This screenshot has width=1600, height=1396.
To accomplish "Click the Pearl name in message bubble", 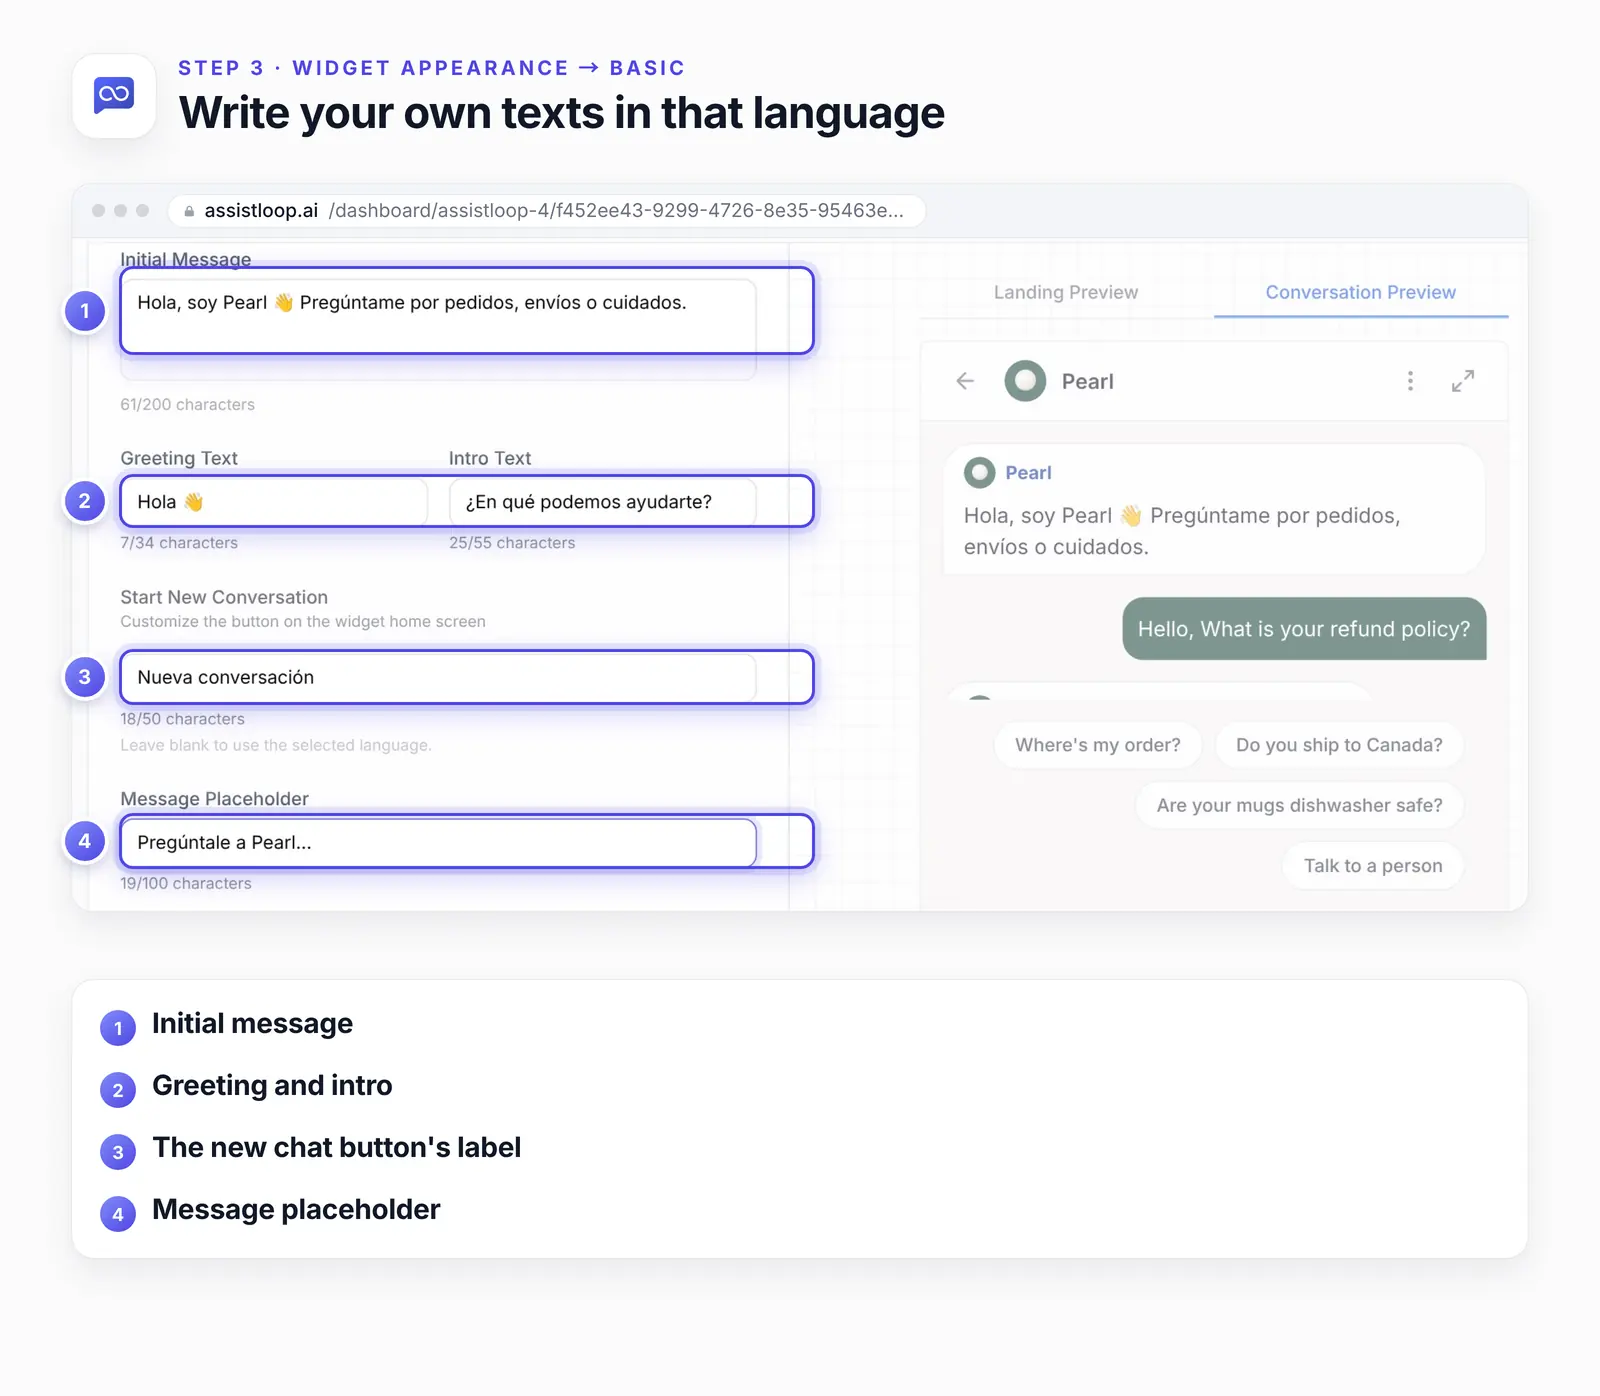I will (1028, 473).
